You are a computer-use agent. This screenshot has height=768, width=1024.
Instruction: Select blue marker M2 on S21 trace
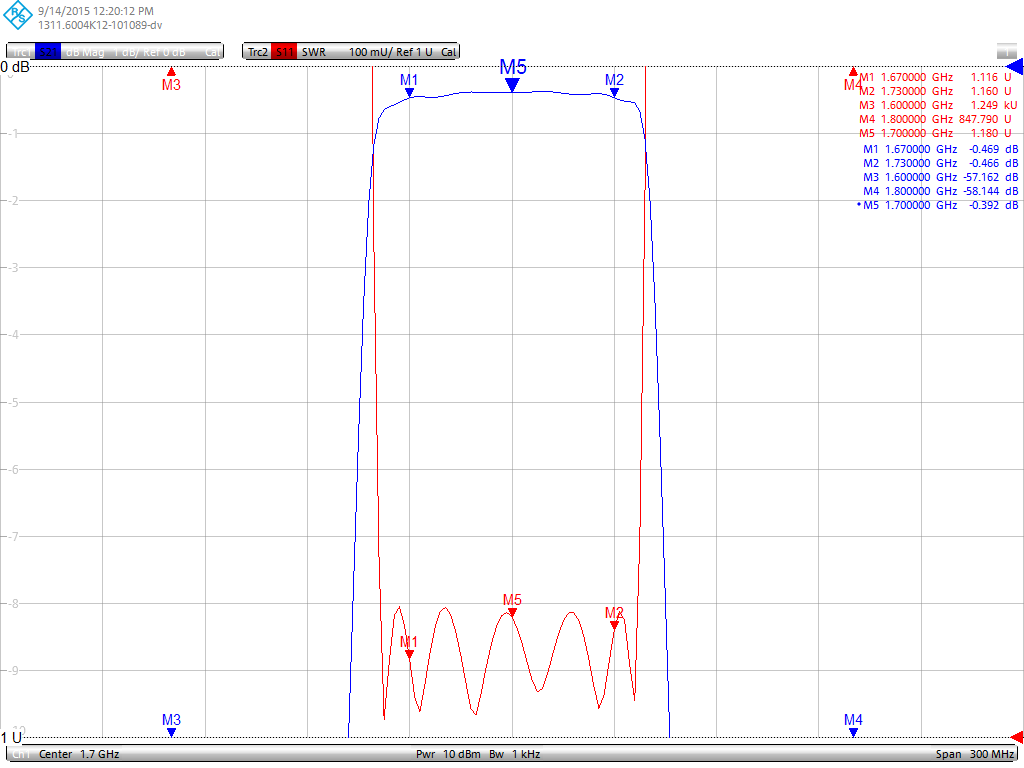pyautogui.click(x=614, y=85)
